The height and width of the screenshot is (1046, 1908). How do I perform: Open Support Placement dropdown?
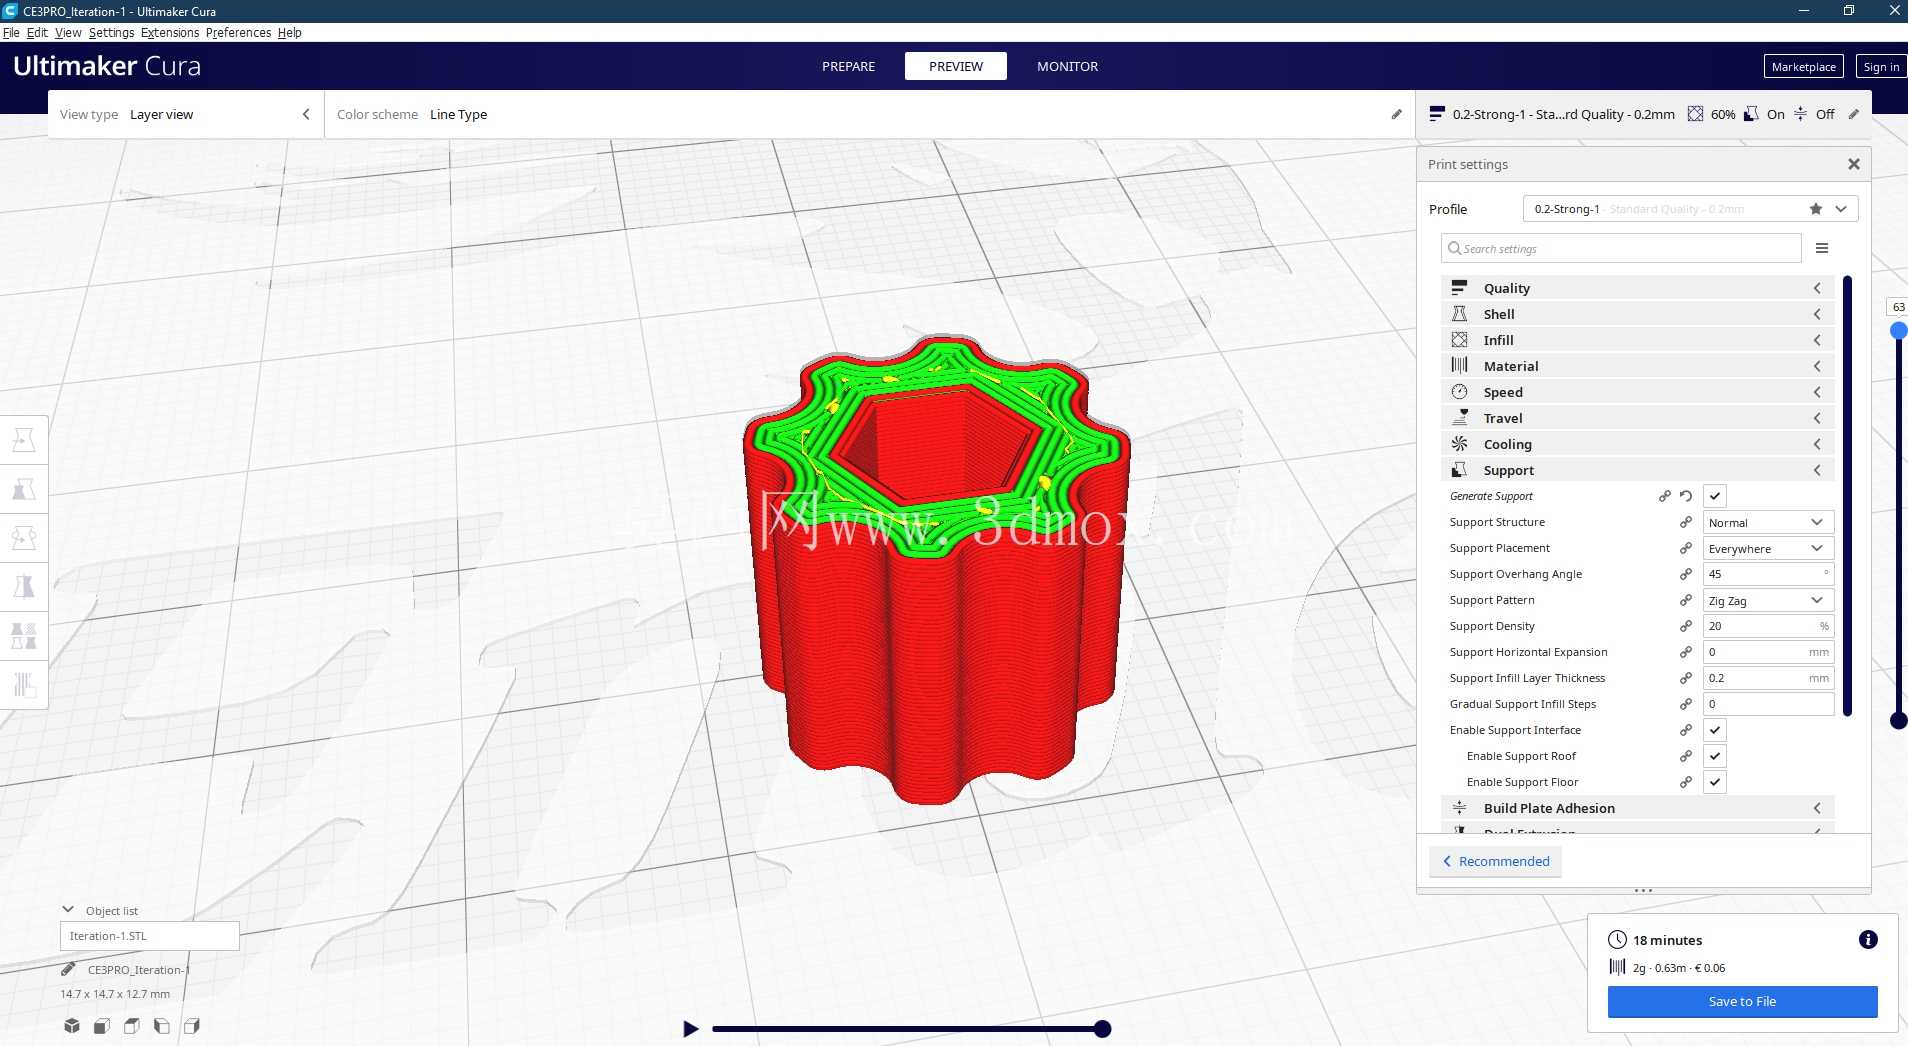[x=1768, y=548]
